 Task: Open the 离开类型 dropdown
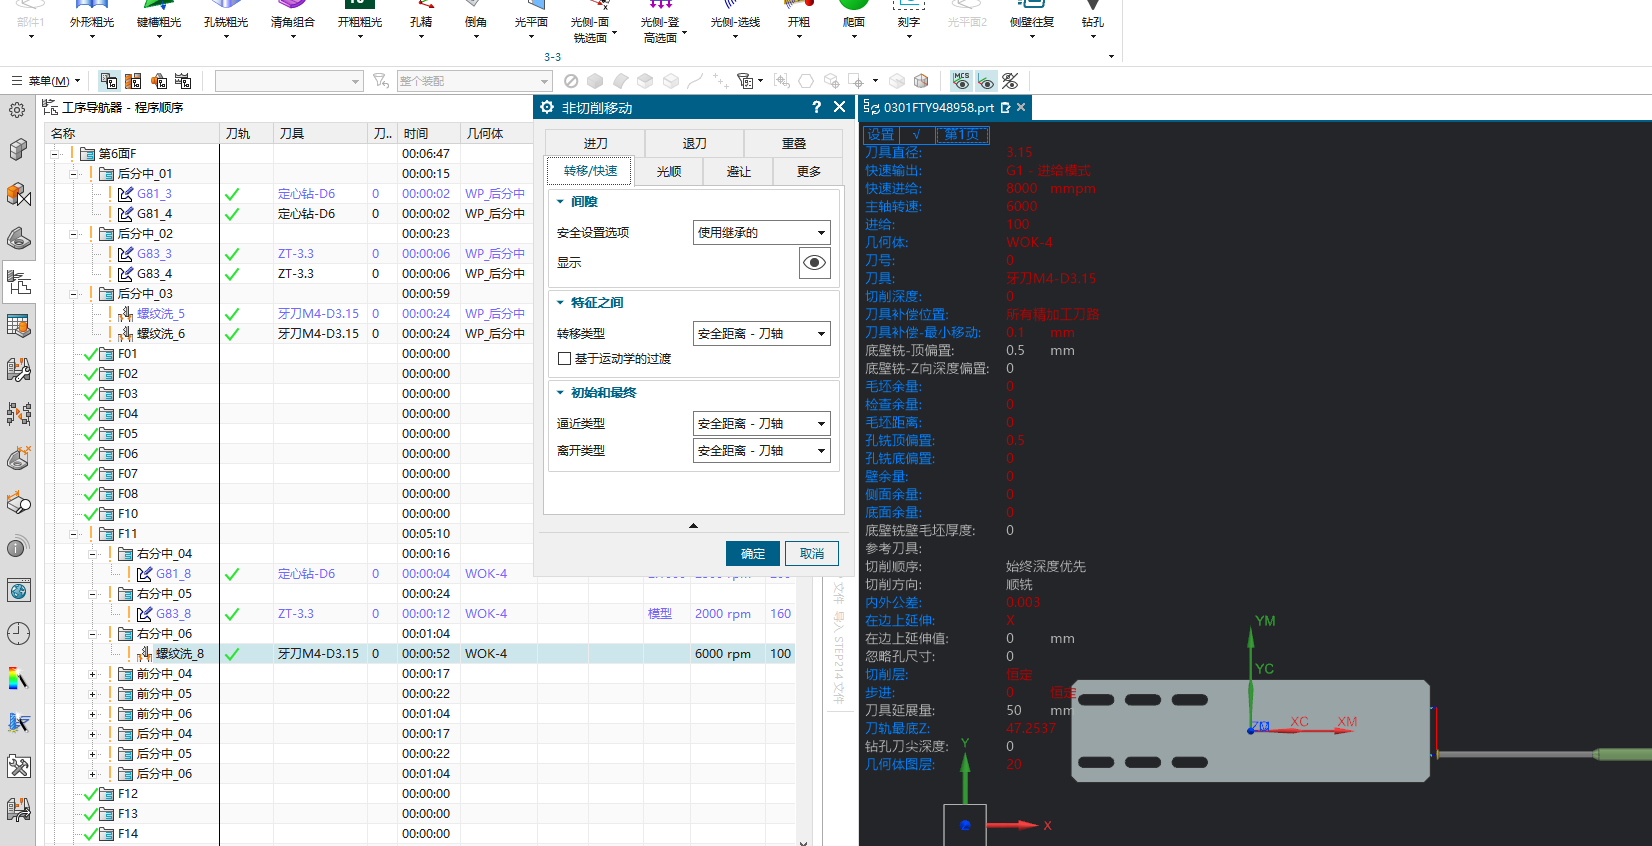click(762, 451)
